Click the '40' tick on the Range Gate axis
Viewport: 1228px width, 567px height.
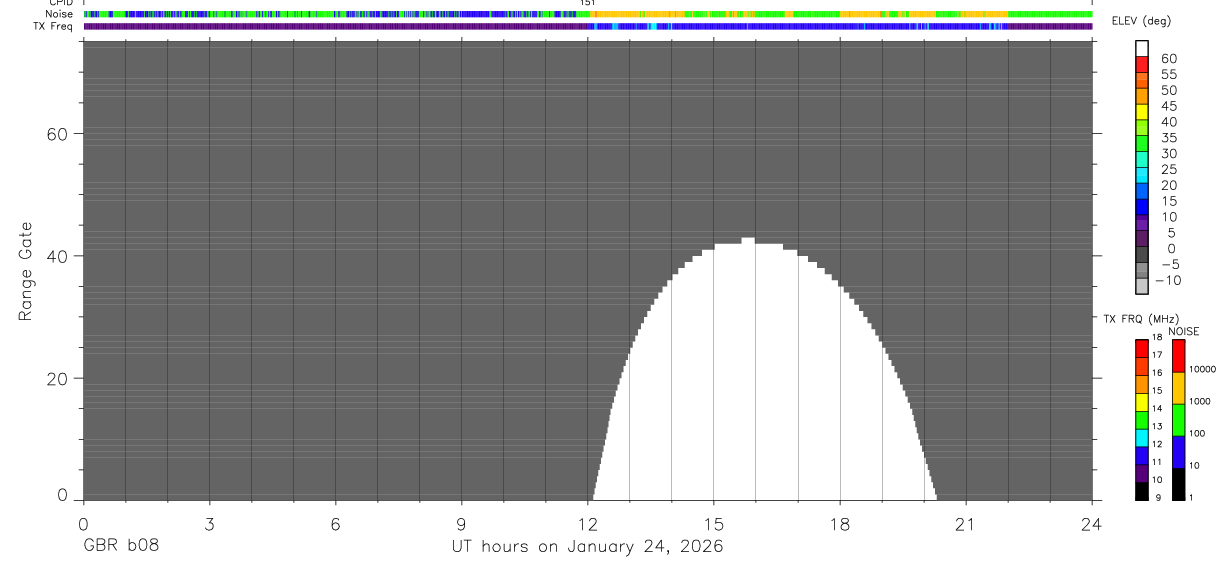58,256
